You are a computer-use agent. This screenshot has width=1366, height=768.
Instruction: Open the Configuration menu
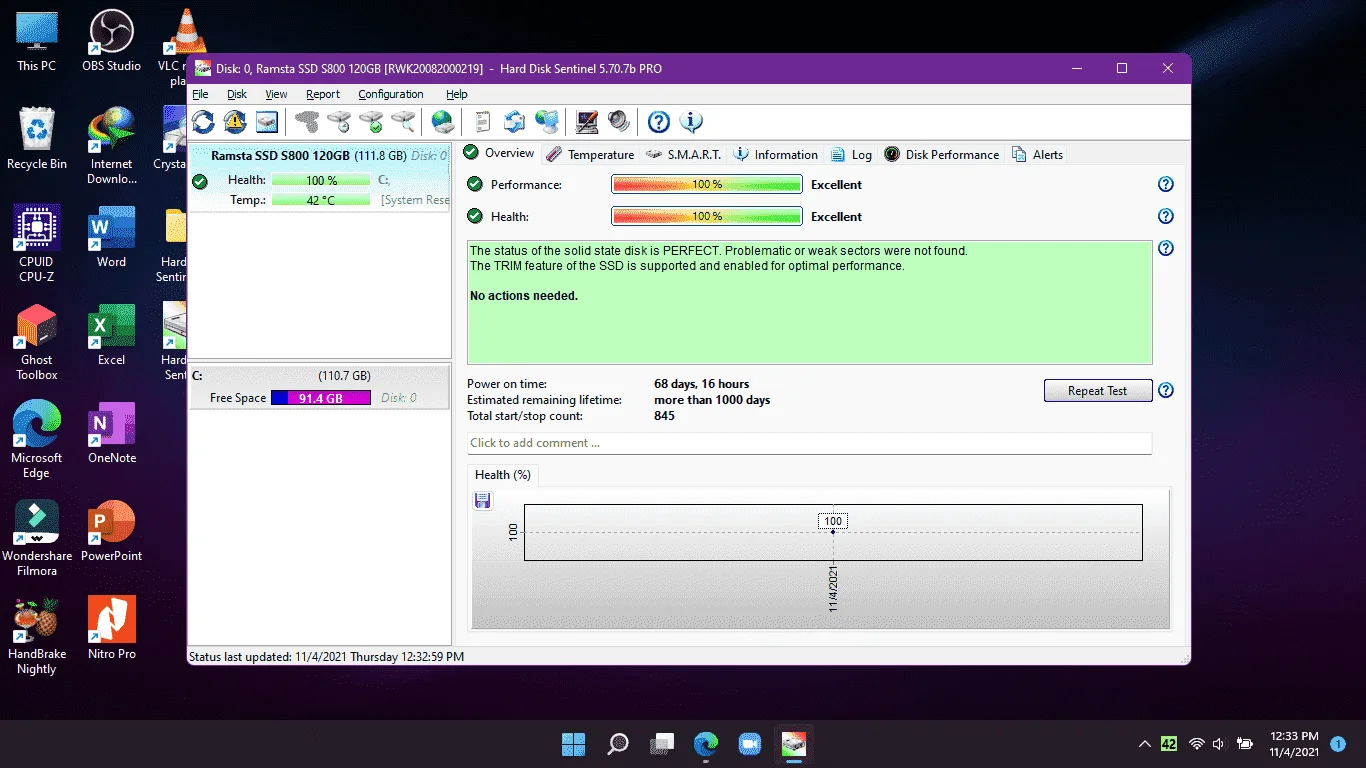(x=391, y=94)
